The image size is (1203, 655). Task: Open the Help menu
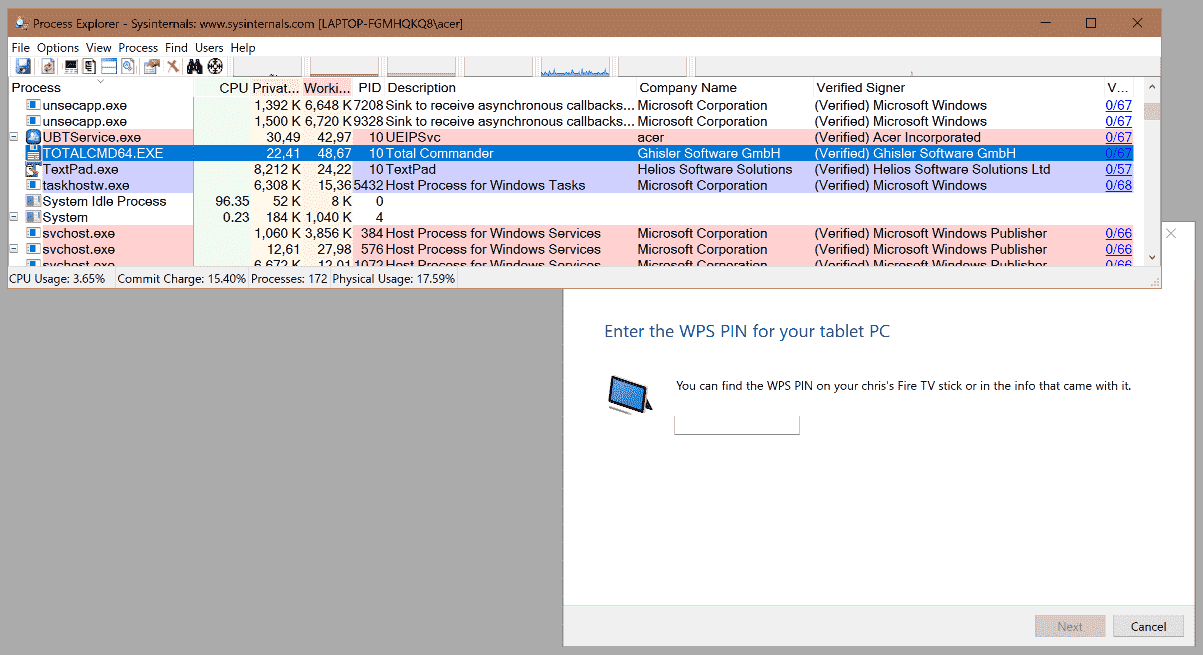pos(243,47)
